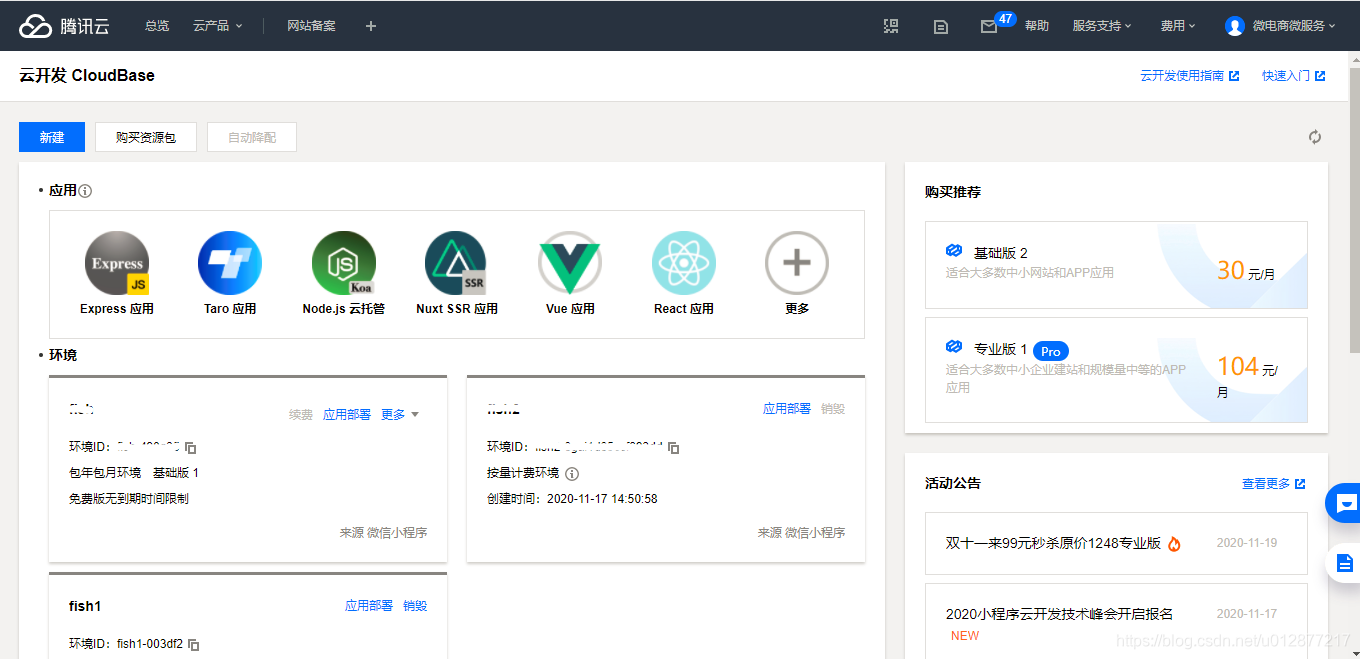
Task: Click the fire icon on 双十一 announcement
Action: click(1174, 544)
